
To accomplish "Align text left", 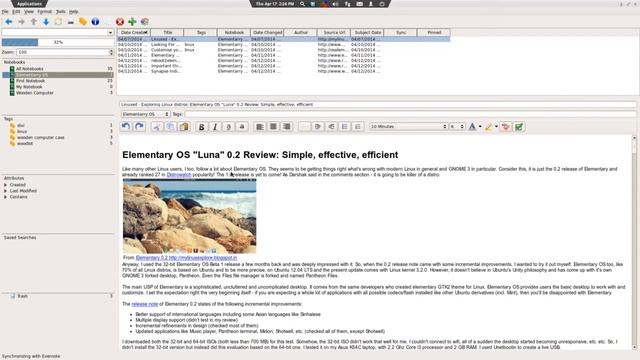I will click(260, 127).
